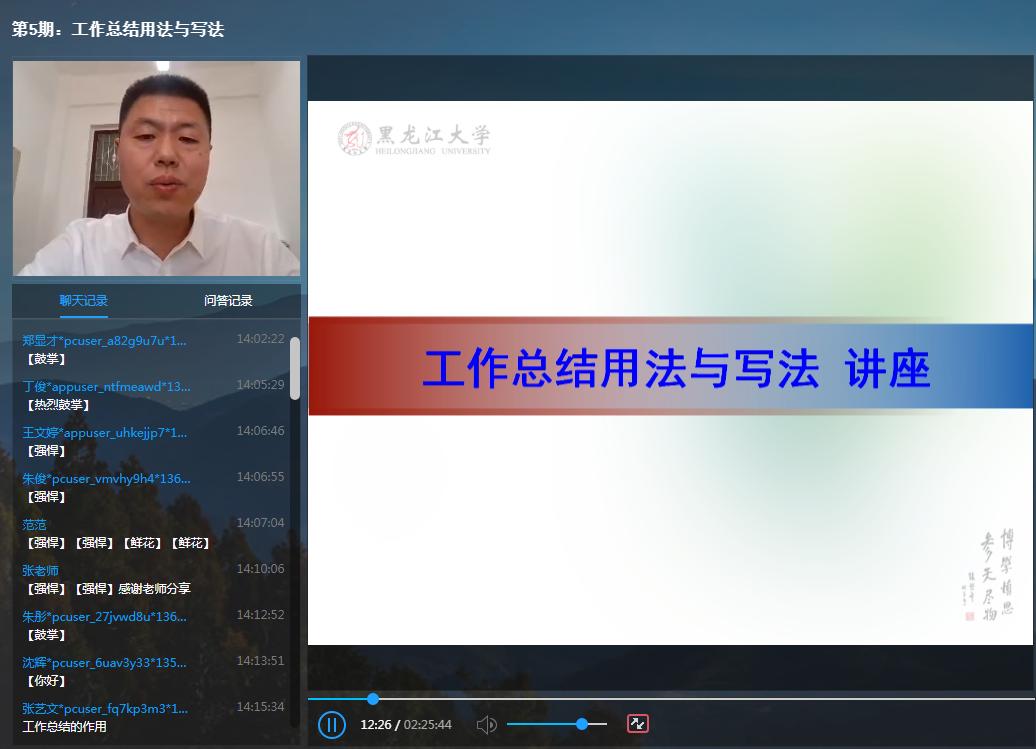The height and width of the screenshot is (749, 1036).
Task: Select 王文婷's chat username
Action: [104, 432]
